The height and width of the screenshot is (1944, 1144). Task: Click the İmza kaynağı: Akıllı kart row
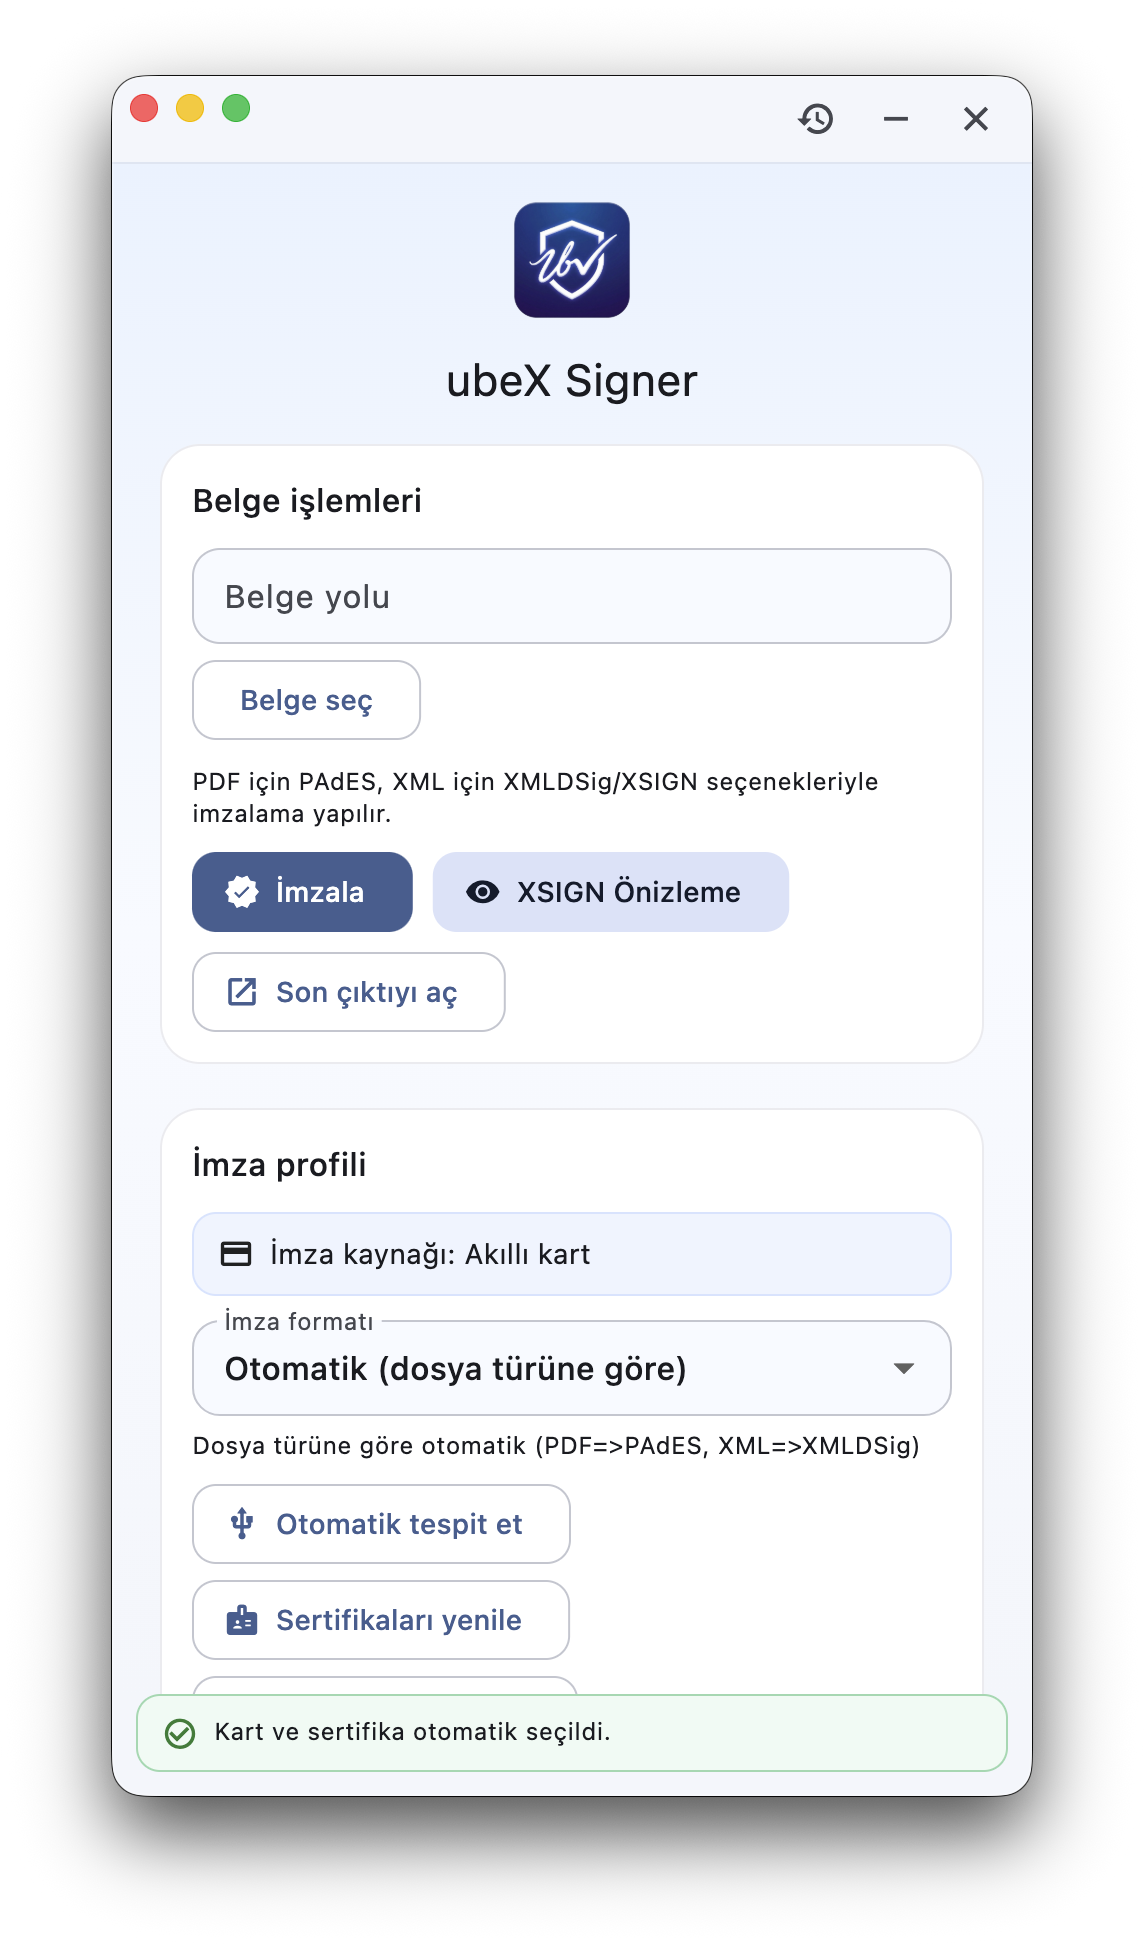572,1254
